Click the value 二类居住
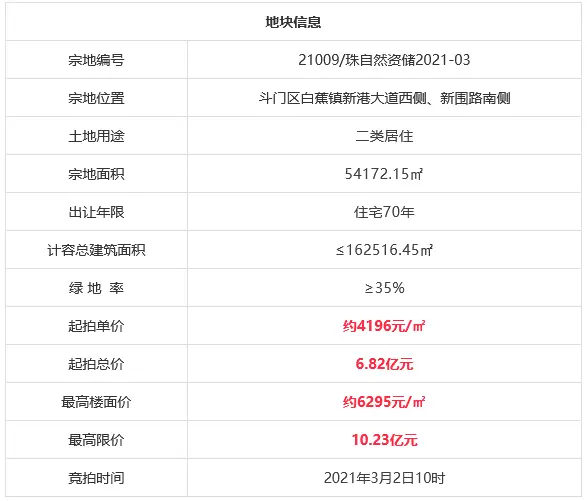 384,136
